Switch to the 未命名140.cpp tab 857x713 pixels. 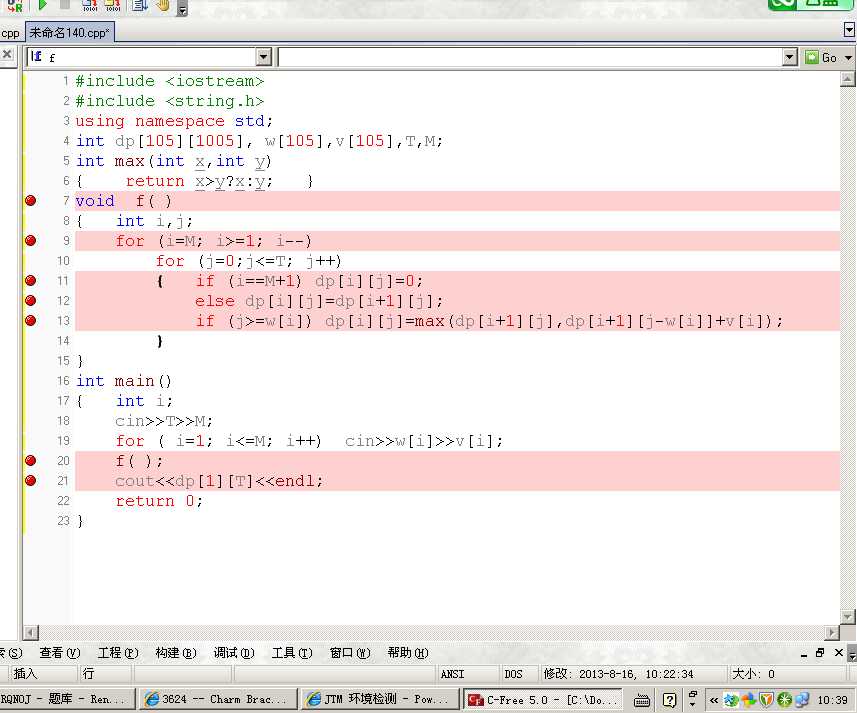pos(70,33)
